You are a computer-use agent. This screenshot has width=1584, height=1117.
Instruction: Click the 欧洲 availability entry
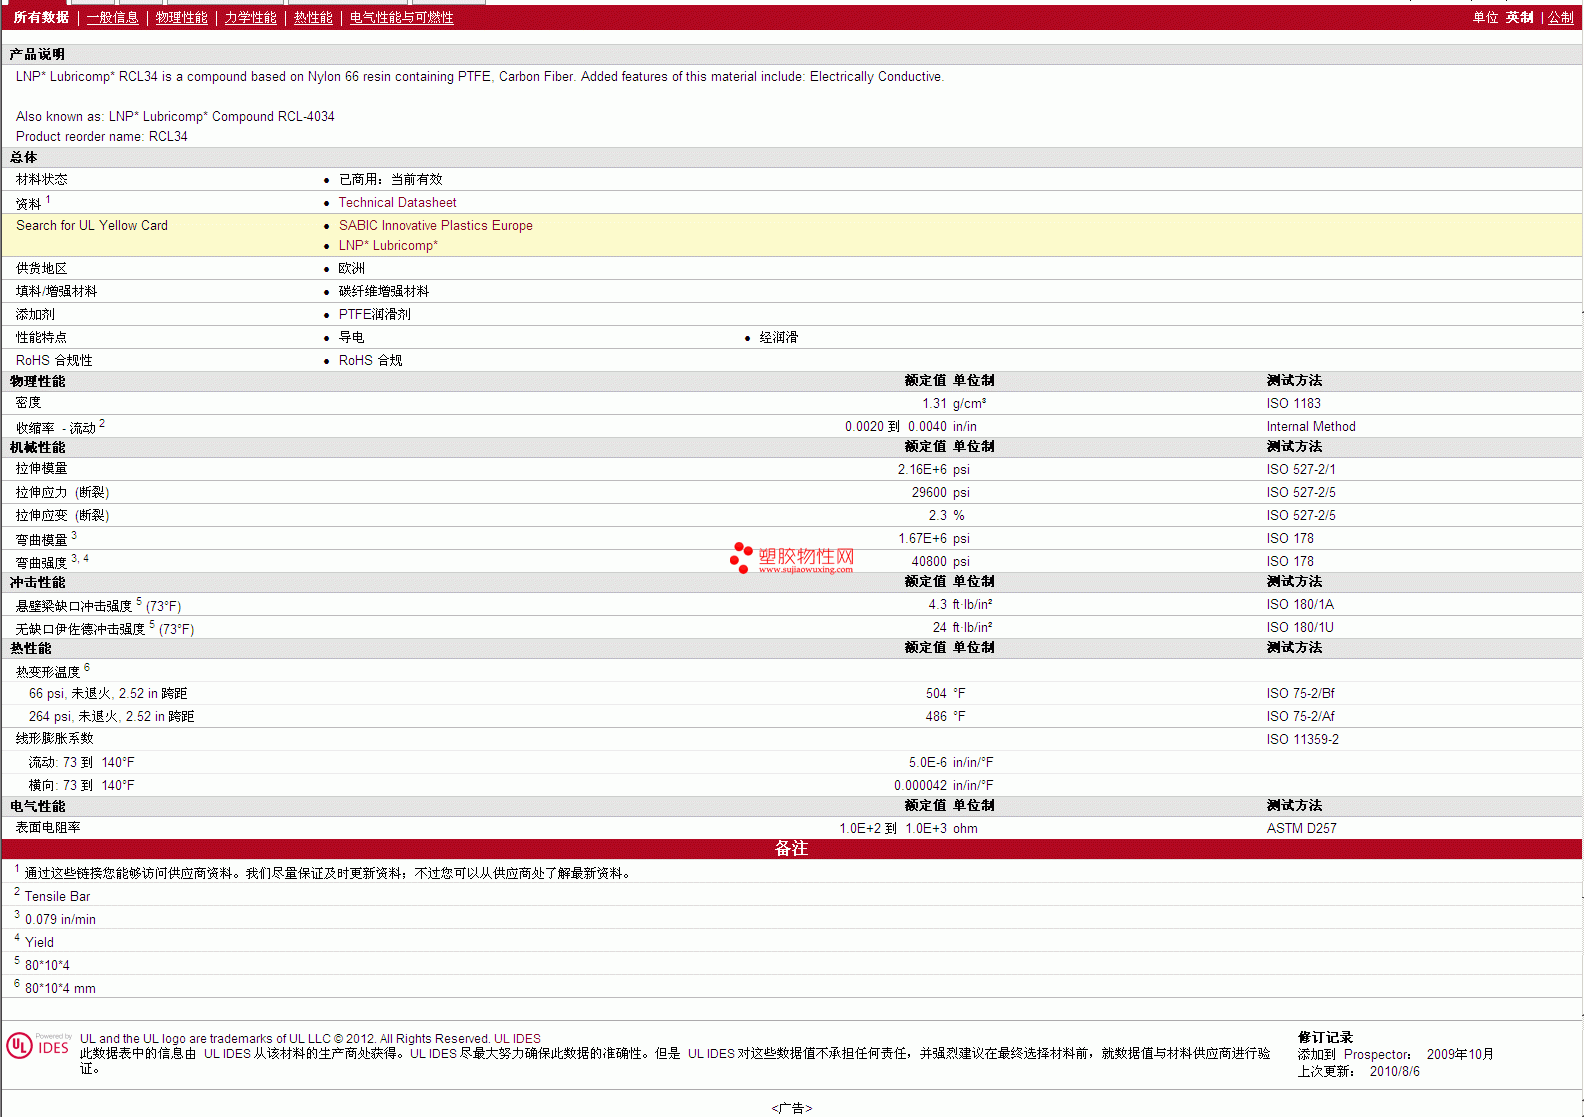[x=351, y=269]
